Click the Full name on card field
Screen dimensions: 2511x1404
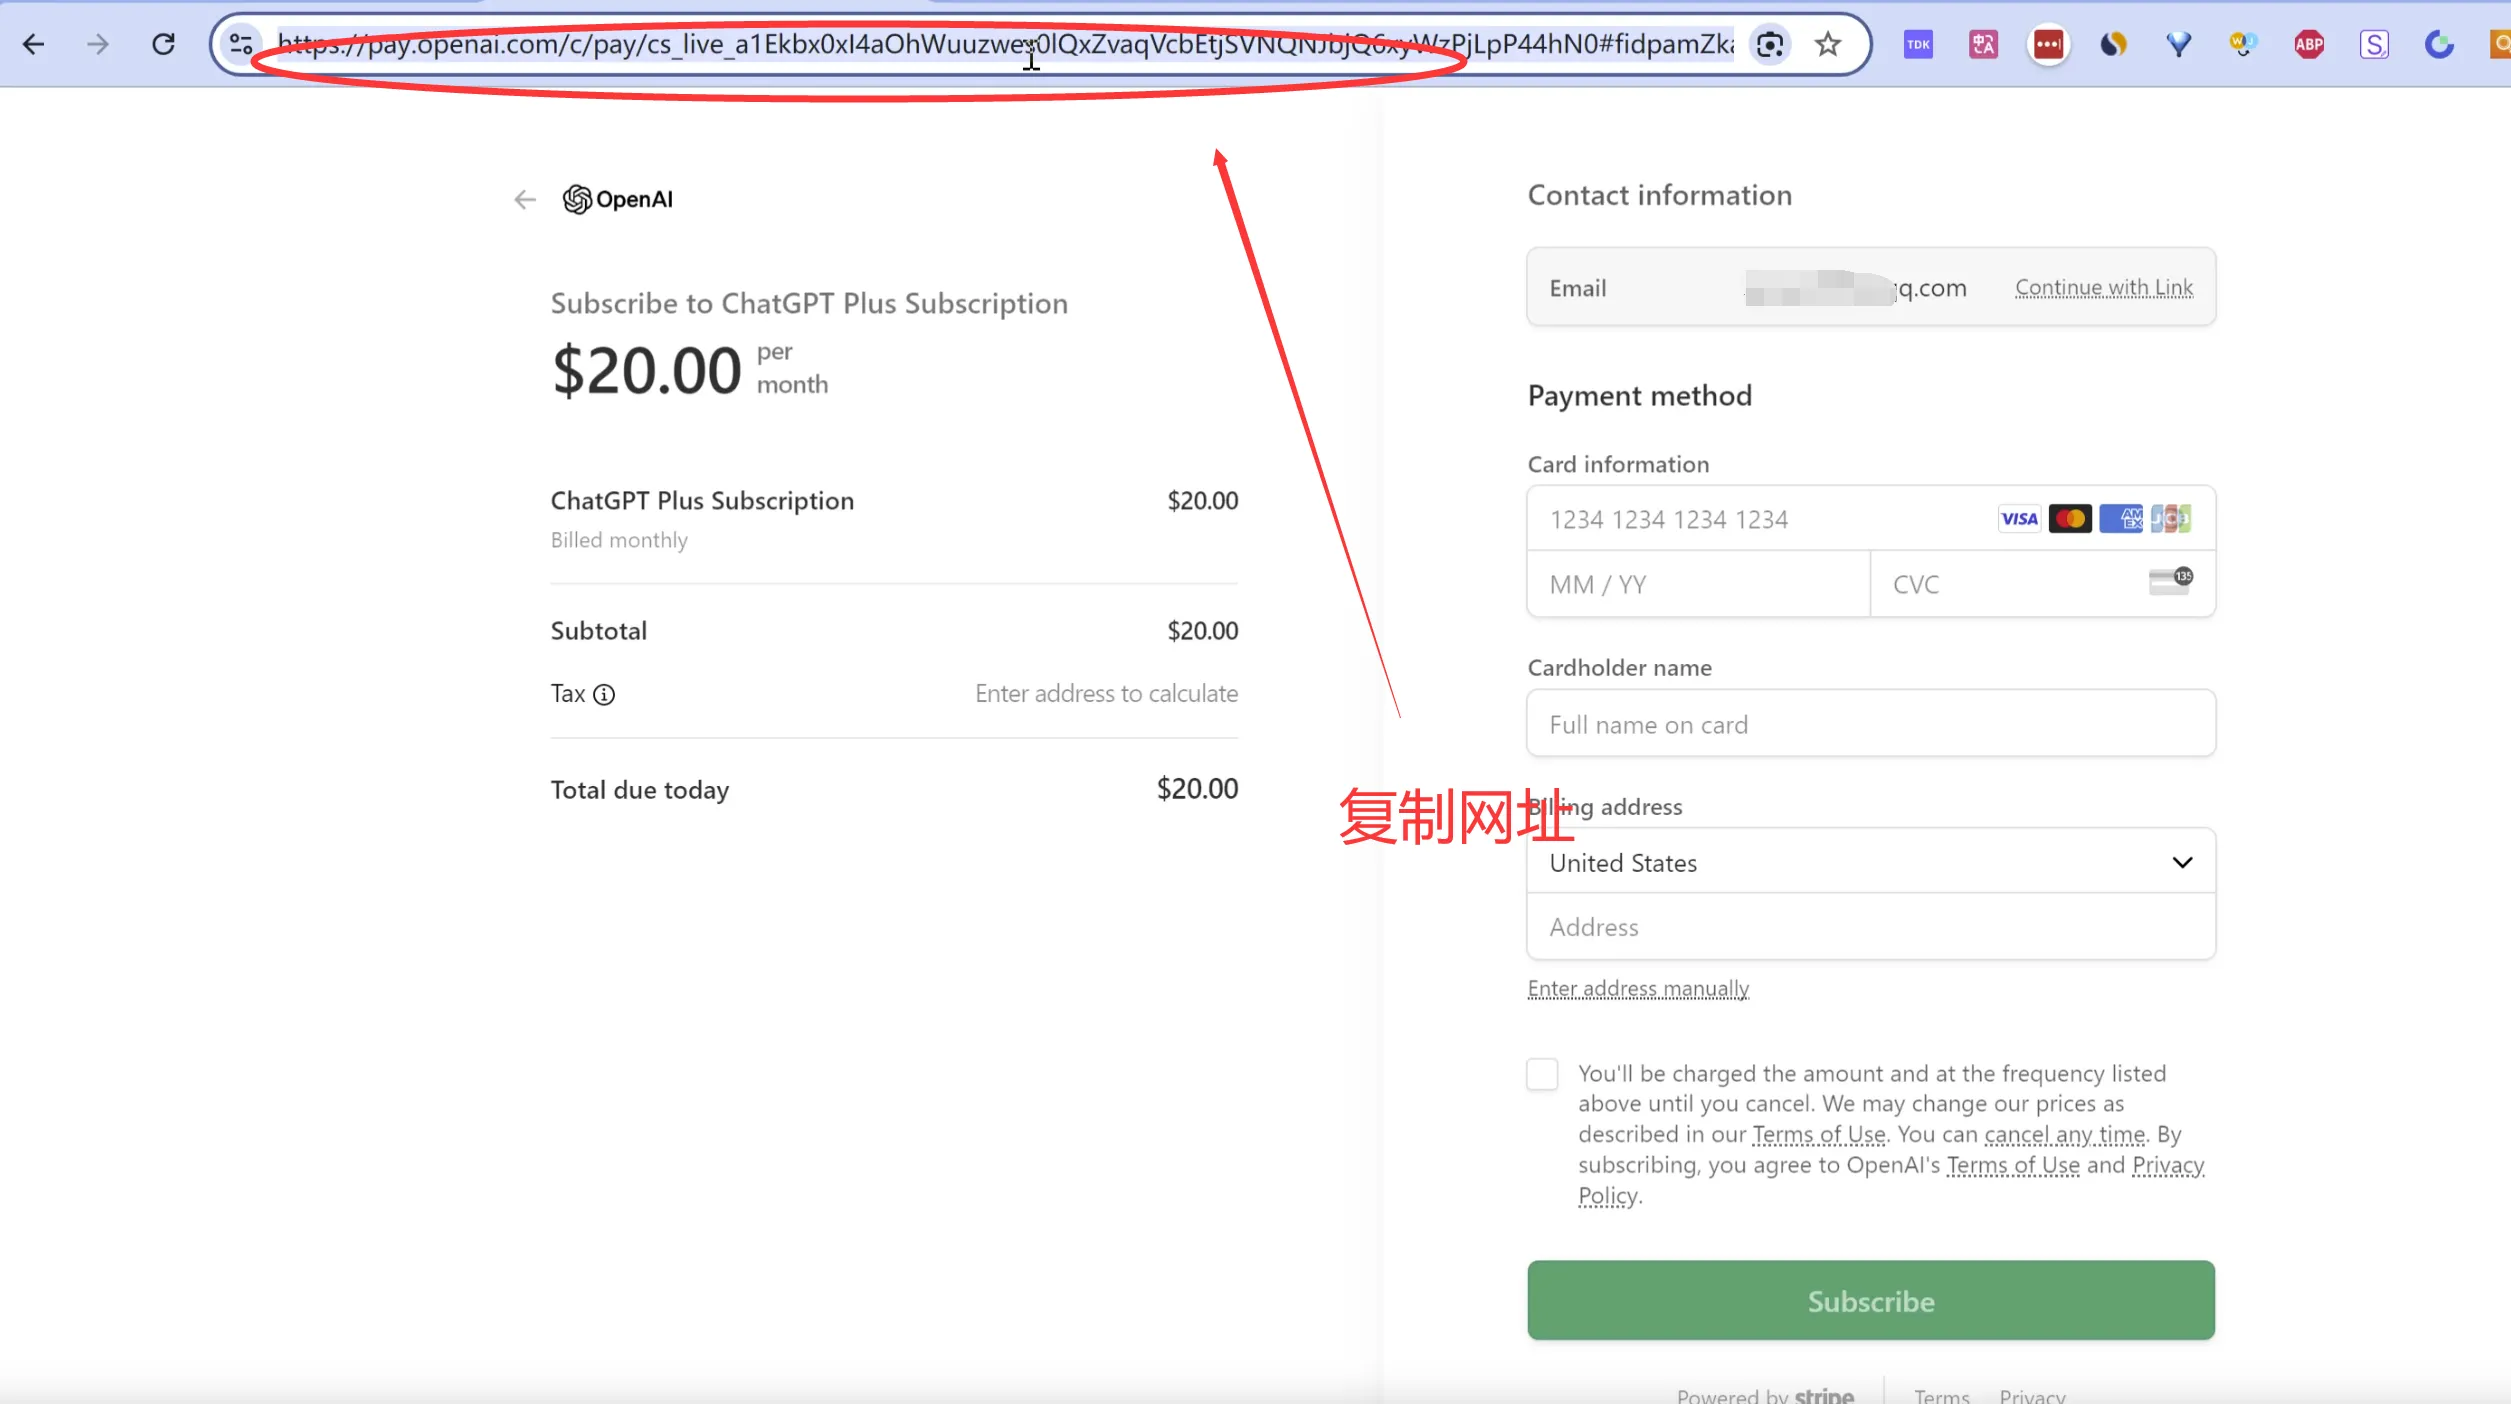(1870, 724)
